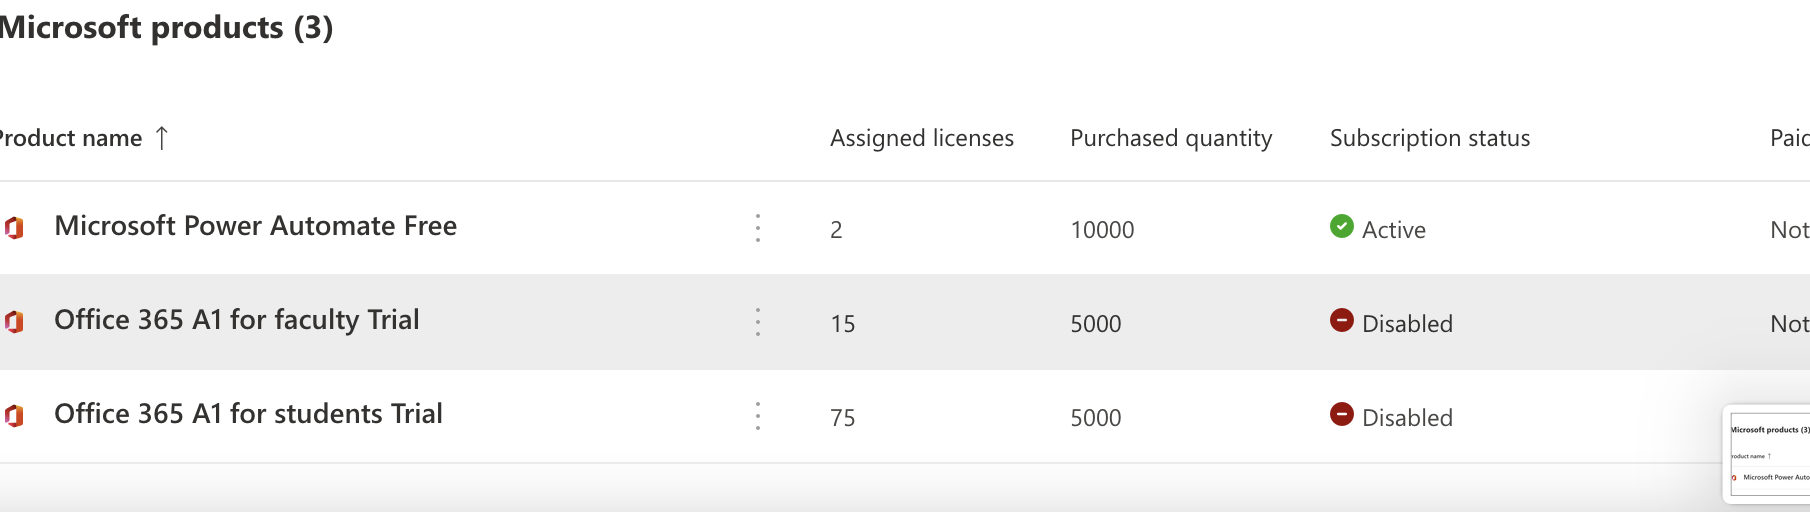Open more actions for Office 365 A1 students

click(758, 416)
